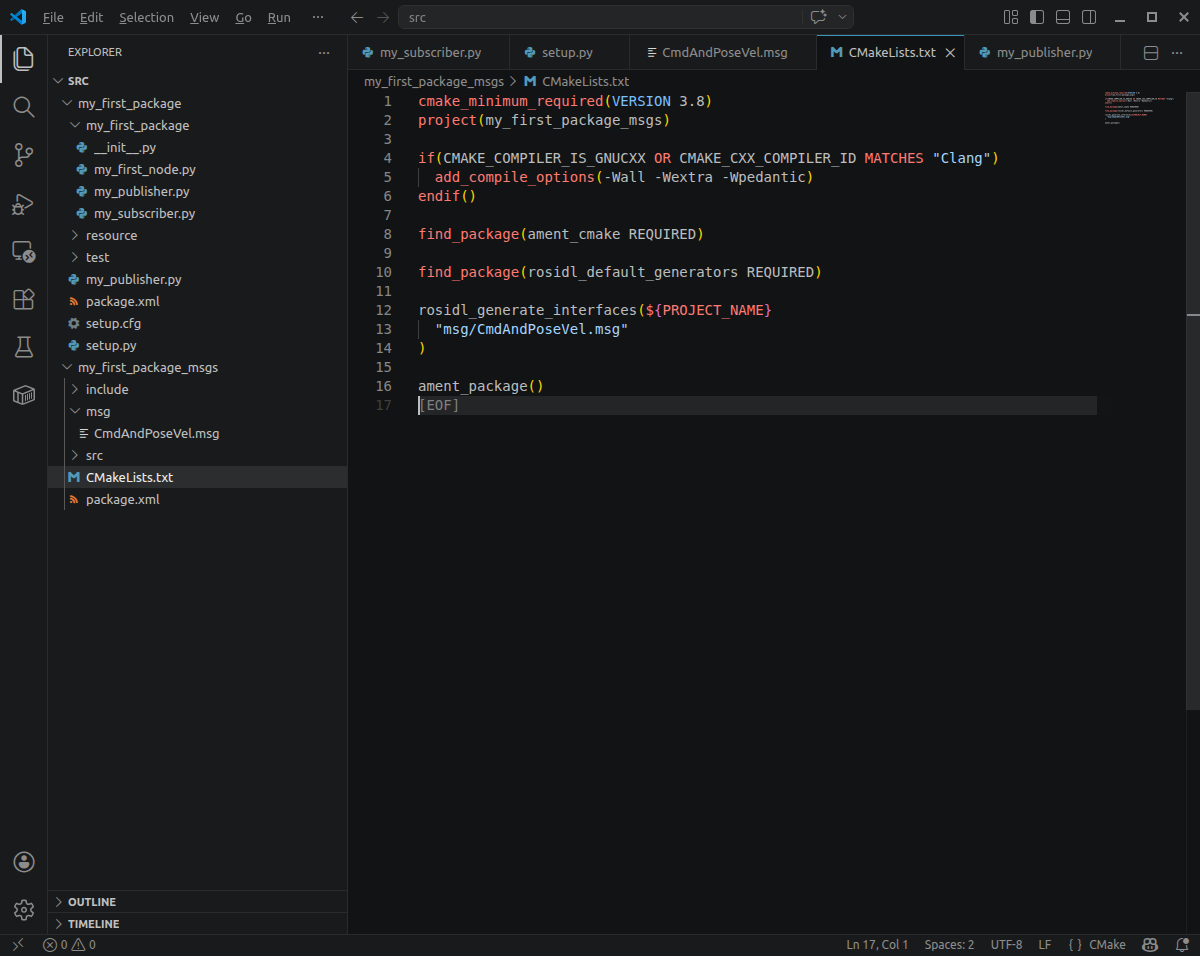Open the Edit menu

coord(91,18)
